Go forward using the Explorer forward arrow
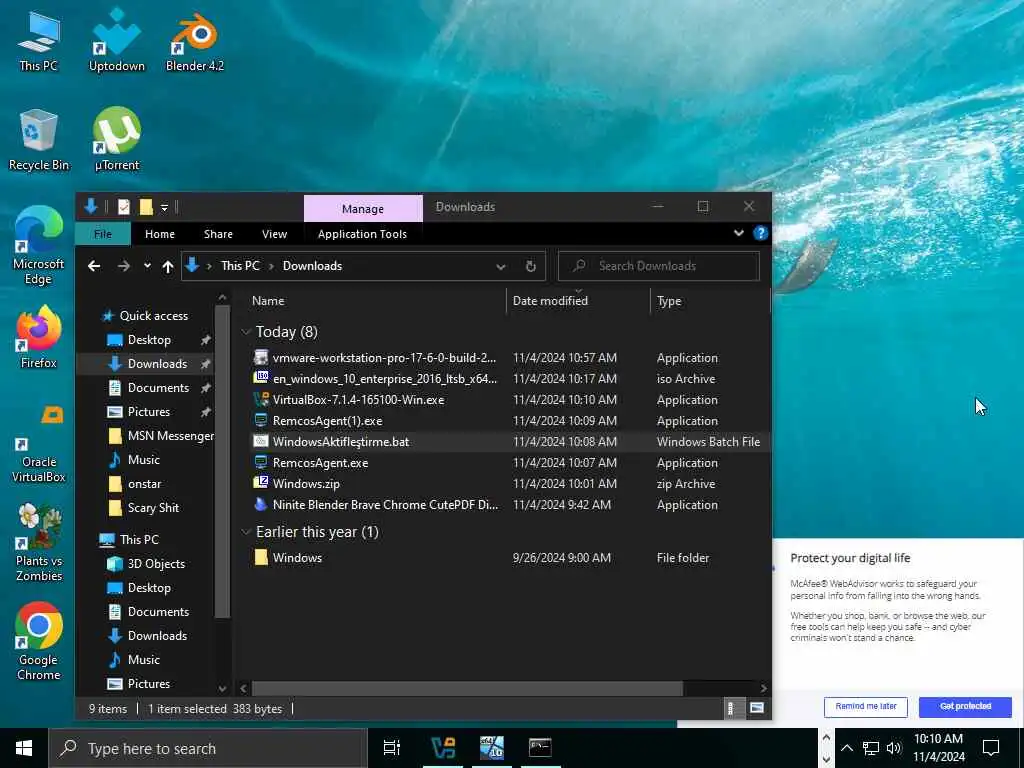1024x768 pixels. pyautogui.click(x=123, y=266)
